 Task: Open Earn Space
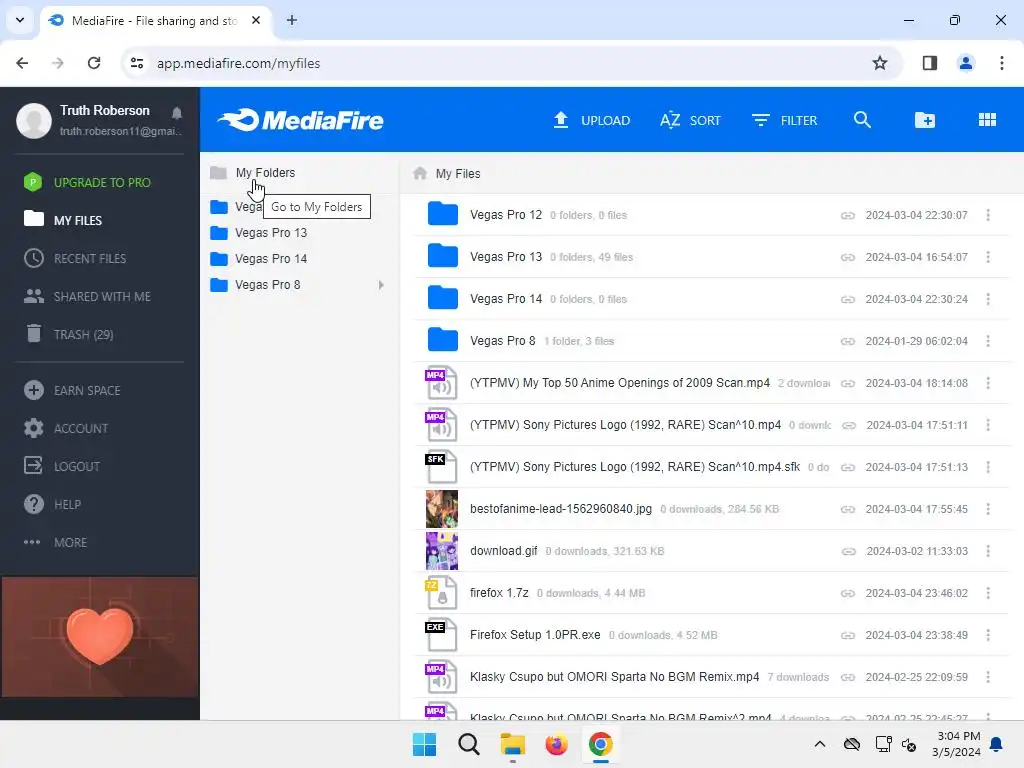72,391
